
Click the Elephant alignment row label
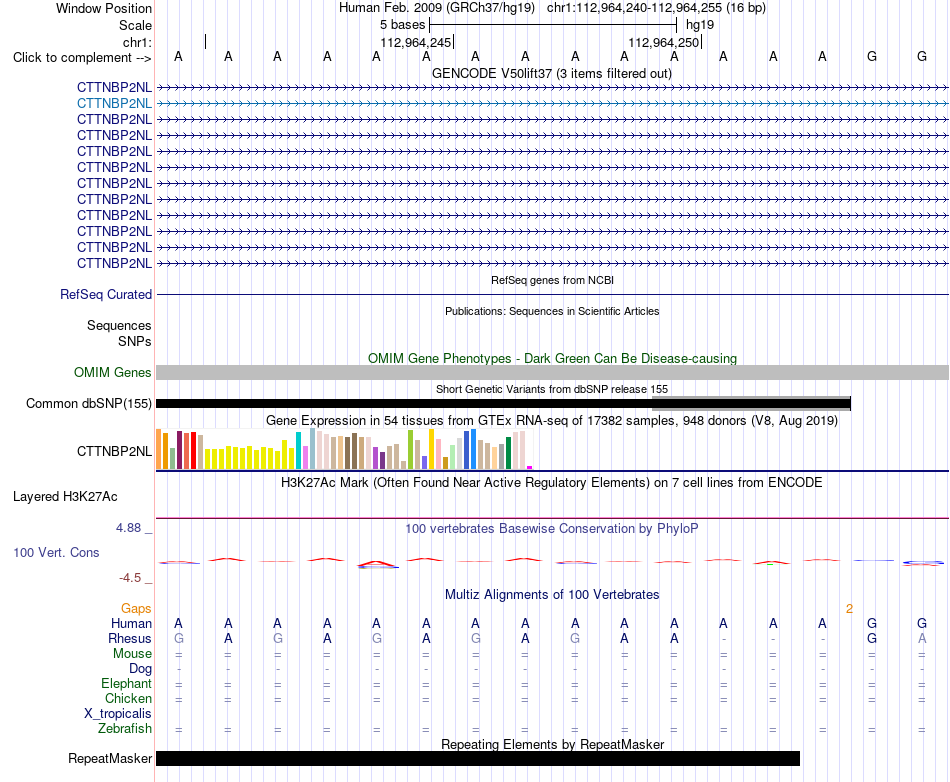(x=126, y=683)
